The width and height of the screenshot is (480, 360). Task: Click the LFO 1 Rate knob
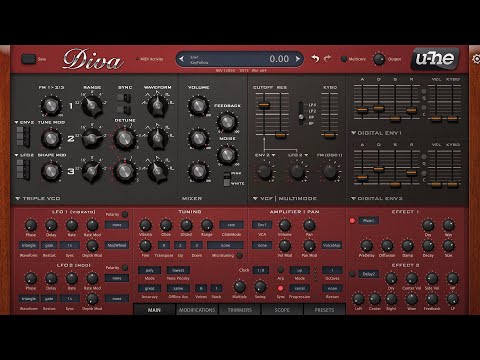72,225
